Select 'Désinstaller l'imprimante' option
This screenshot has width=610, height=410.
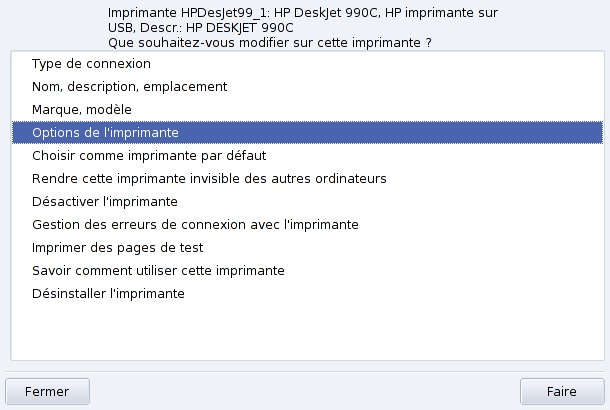pos(108,294)
